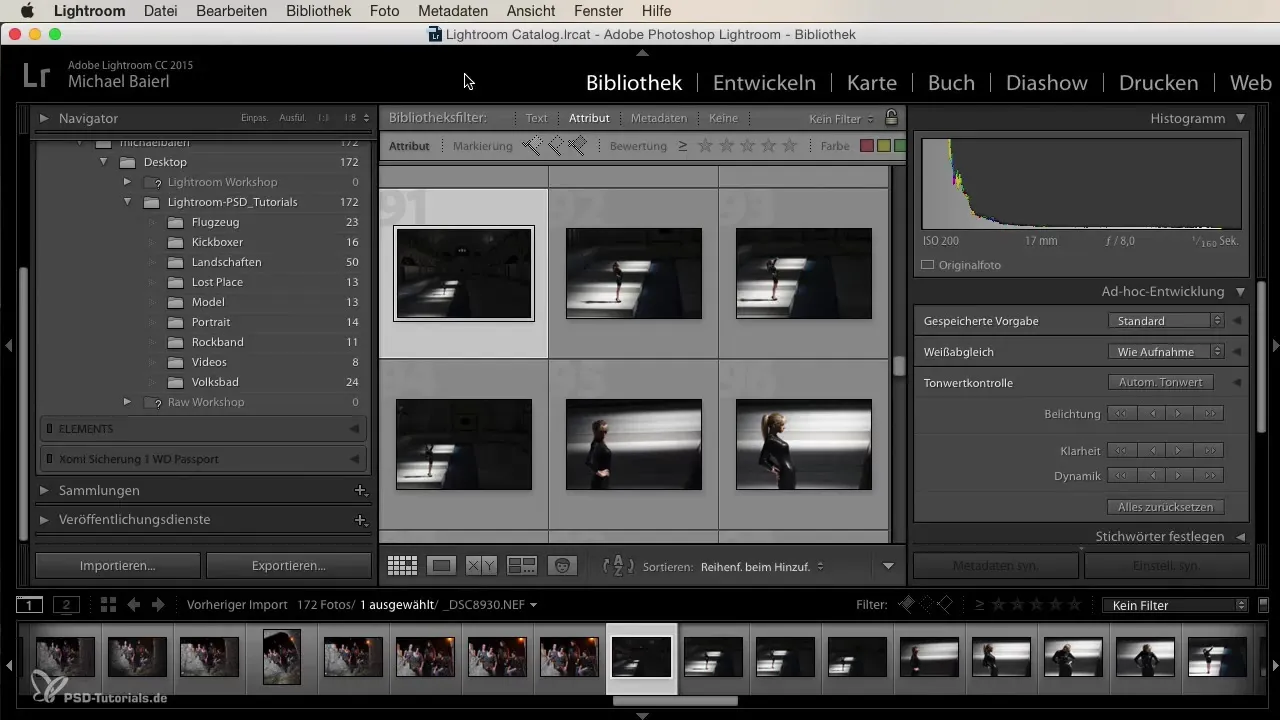Increase Belichtung by large step

point(1210,414)
